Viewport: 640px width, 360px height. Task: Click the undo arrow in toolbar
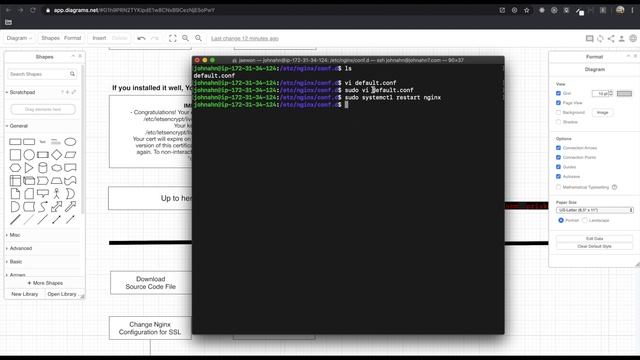141,38
